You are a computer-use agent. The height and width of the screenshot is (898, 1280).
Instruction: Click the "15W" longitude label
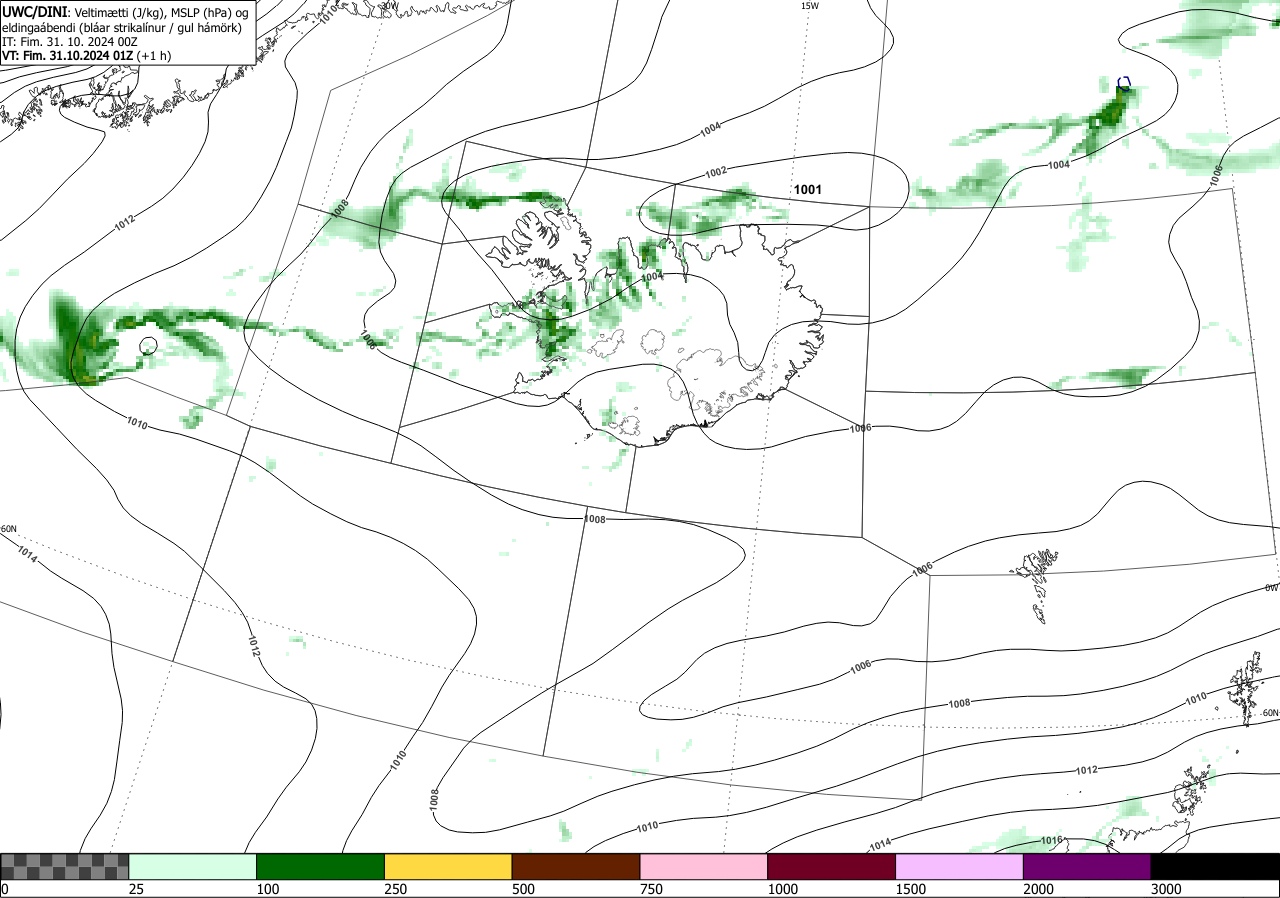point(810,6)
